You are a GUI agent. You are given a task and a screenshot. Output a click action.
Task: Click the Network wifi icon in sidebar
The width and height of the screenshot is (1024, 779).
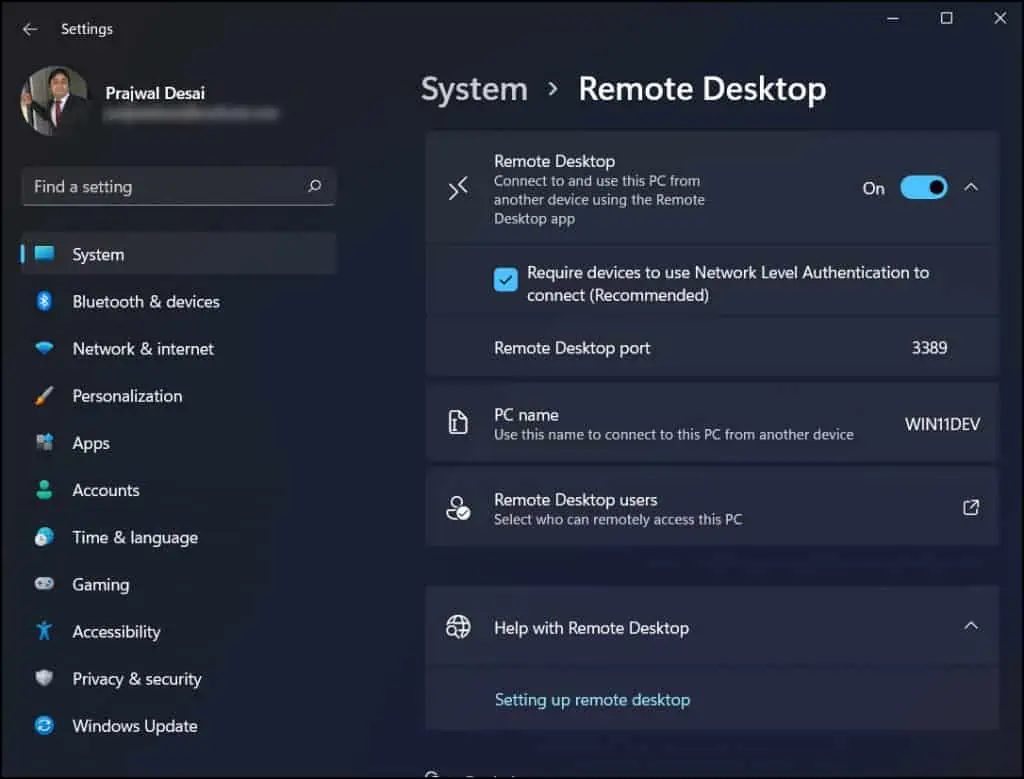[44, 348]
